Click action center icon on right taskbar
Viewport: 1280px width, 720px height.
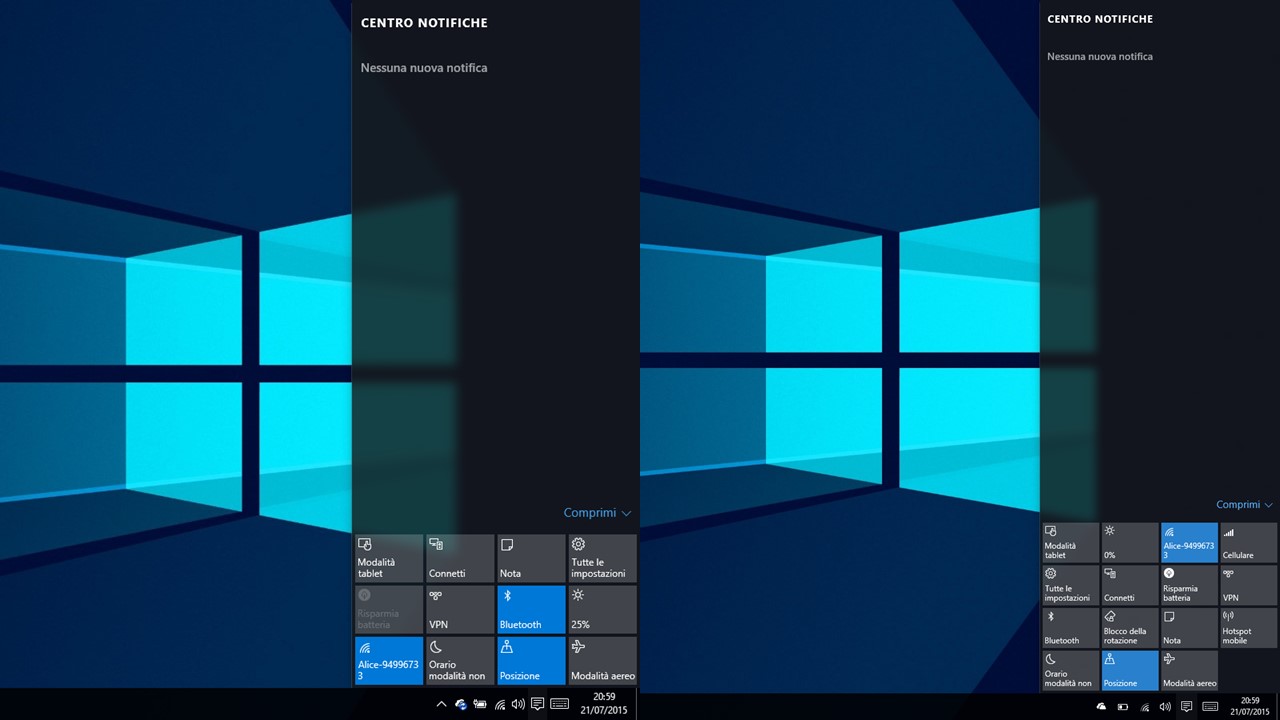1187,707
